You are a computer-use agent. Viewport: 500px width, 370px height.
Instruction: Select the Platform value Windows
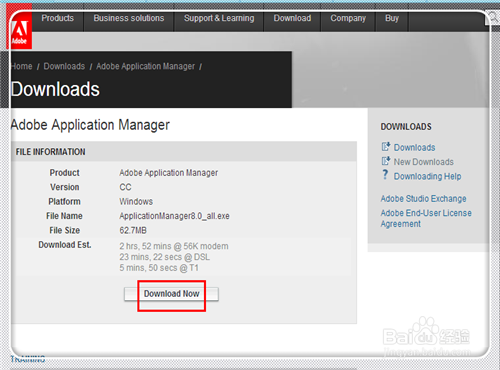[136, 202]
